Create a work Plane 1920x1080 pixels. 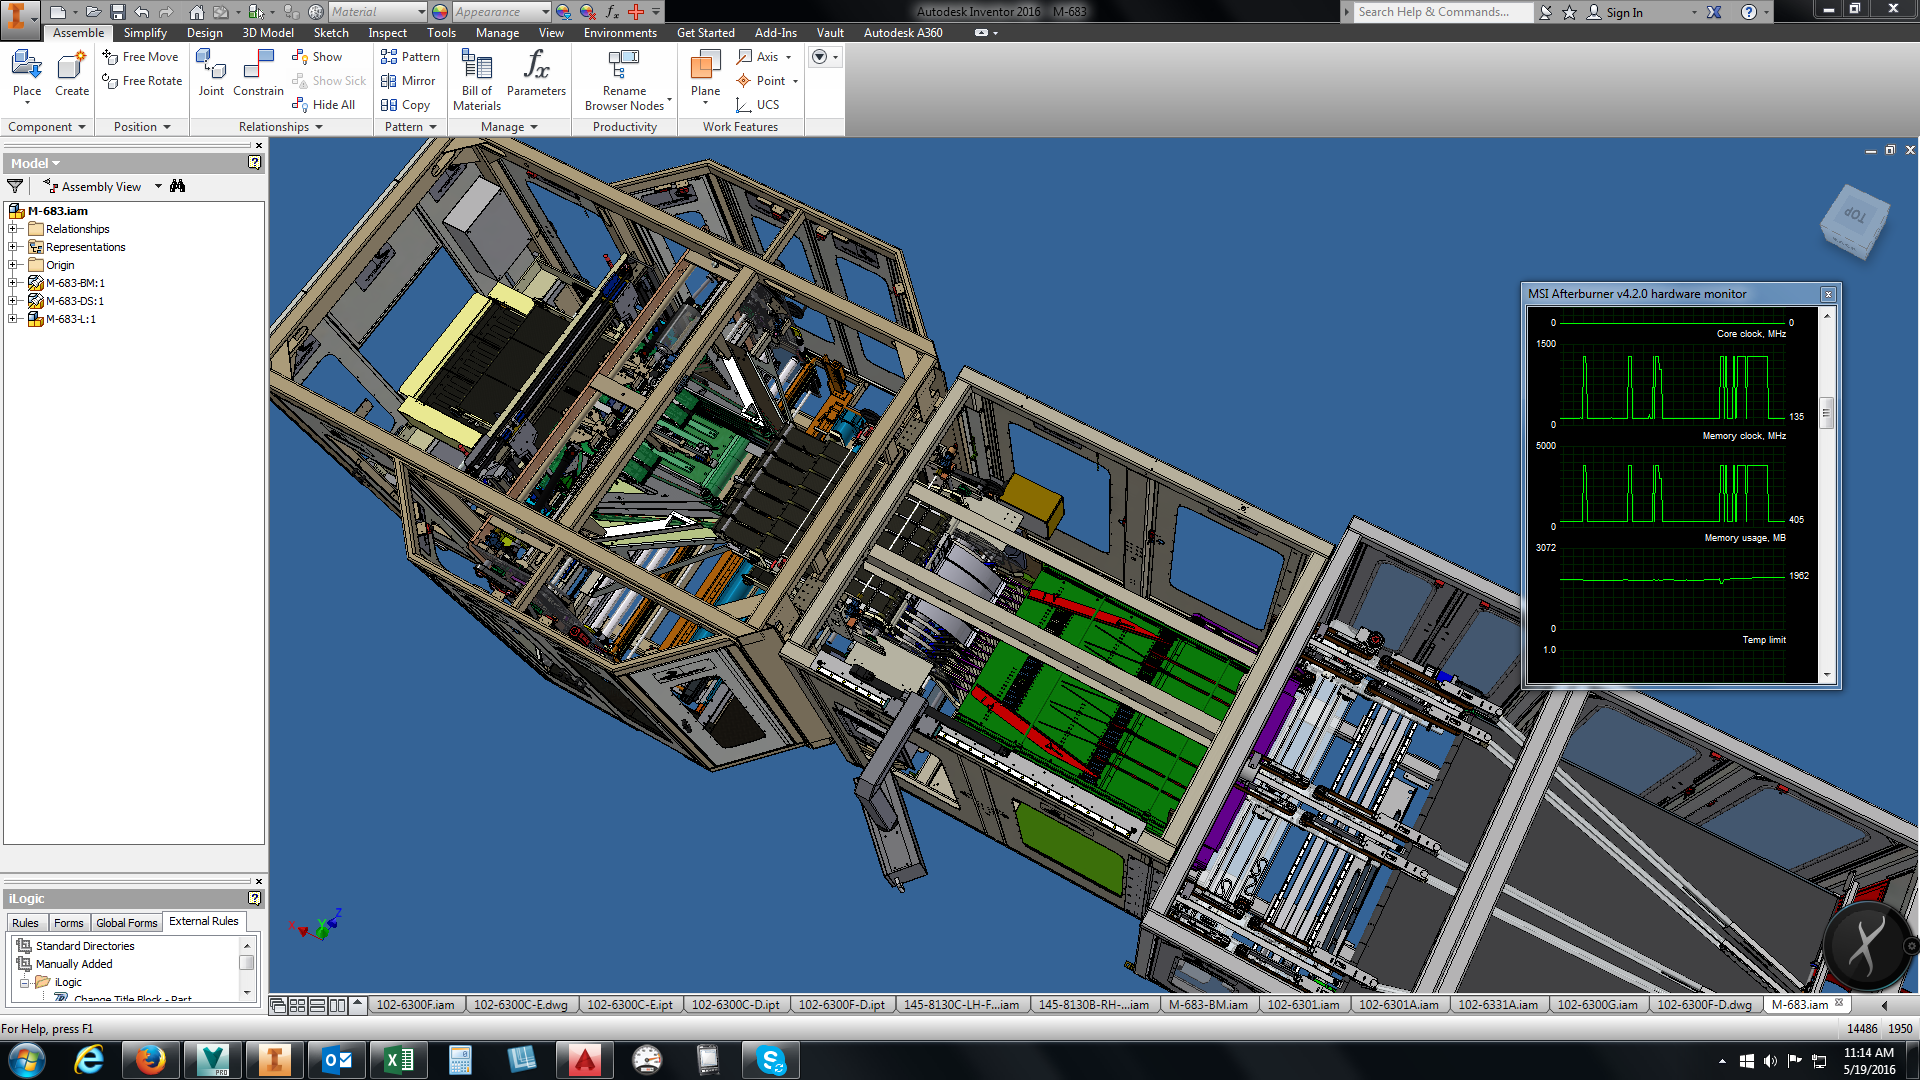point(705,76)
